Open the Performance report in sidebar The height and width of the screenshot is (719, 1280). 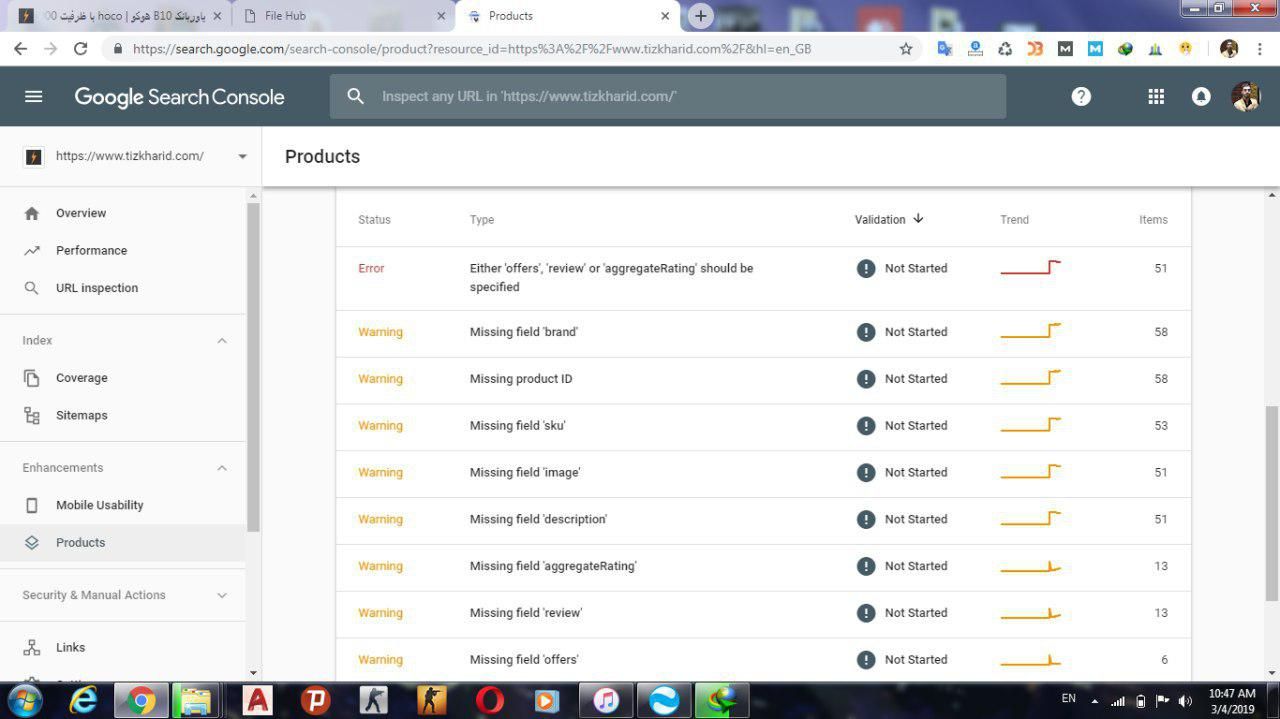(91, 250)
